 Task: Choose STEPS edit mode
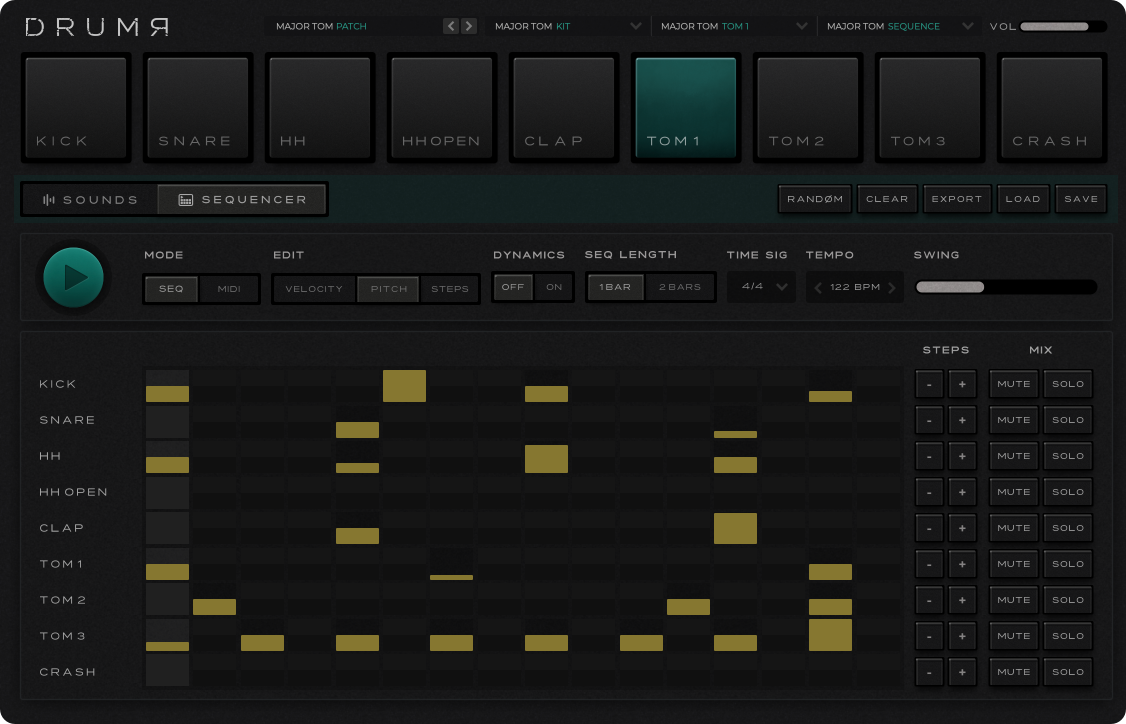pyautogui.click(x=450, y=289)
